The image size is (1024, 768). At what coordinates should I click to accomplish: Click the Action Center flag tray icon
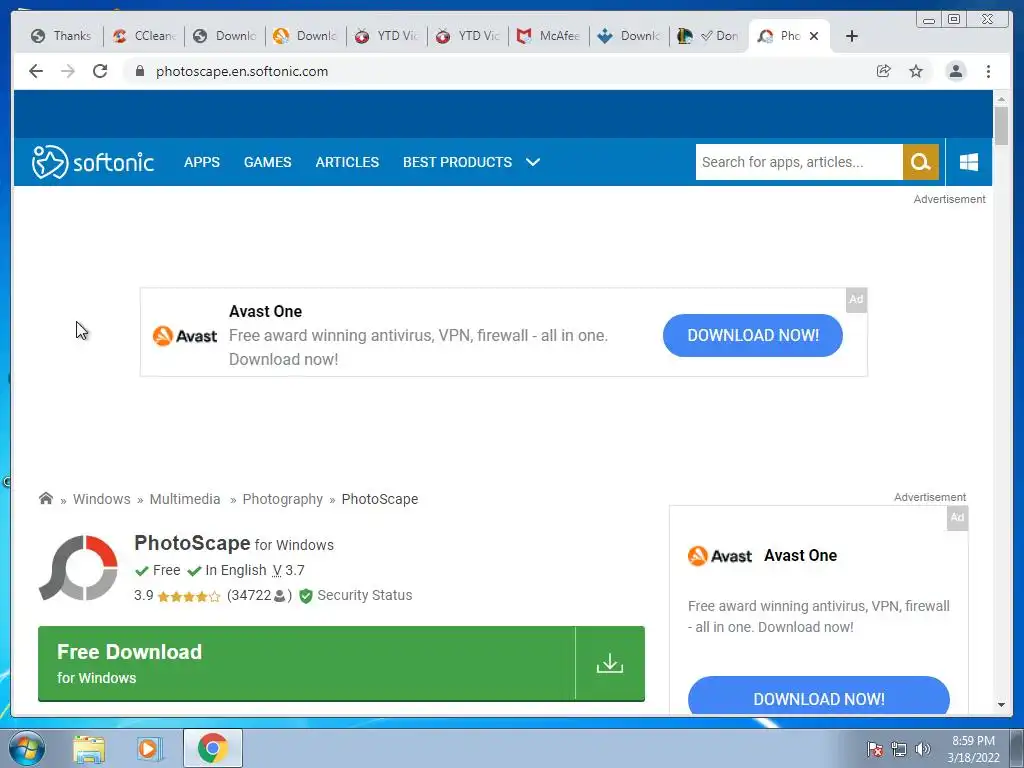click(875, 749)
